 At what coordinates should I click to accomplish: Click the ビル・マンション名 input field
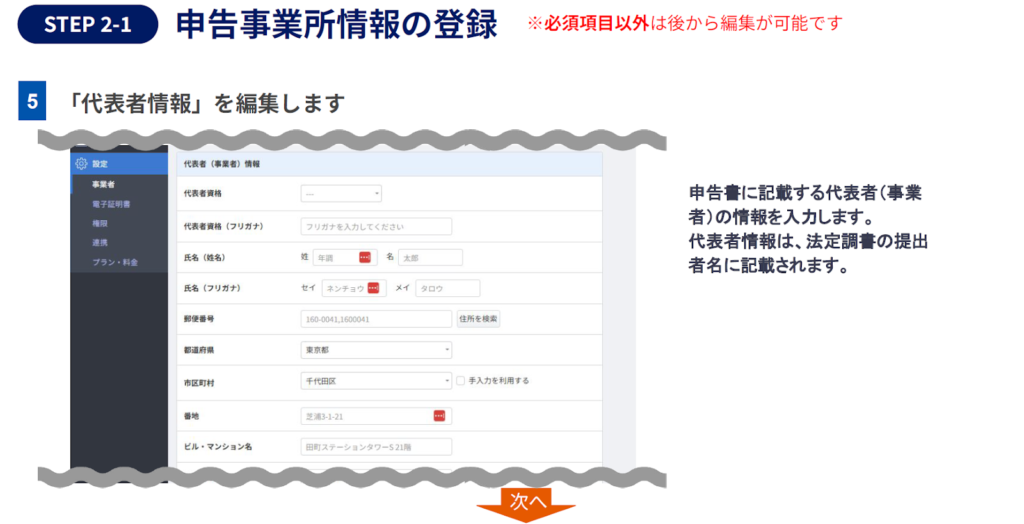[x=376, y=447]
